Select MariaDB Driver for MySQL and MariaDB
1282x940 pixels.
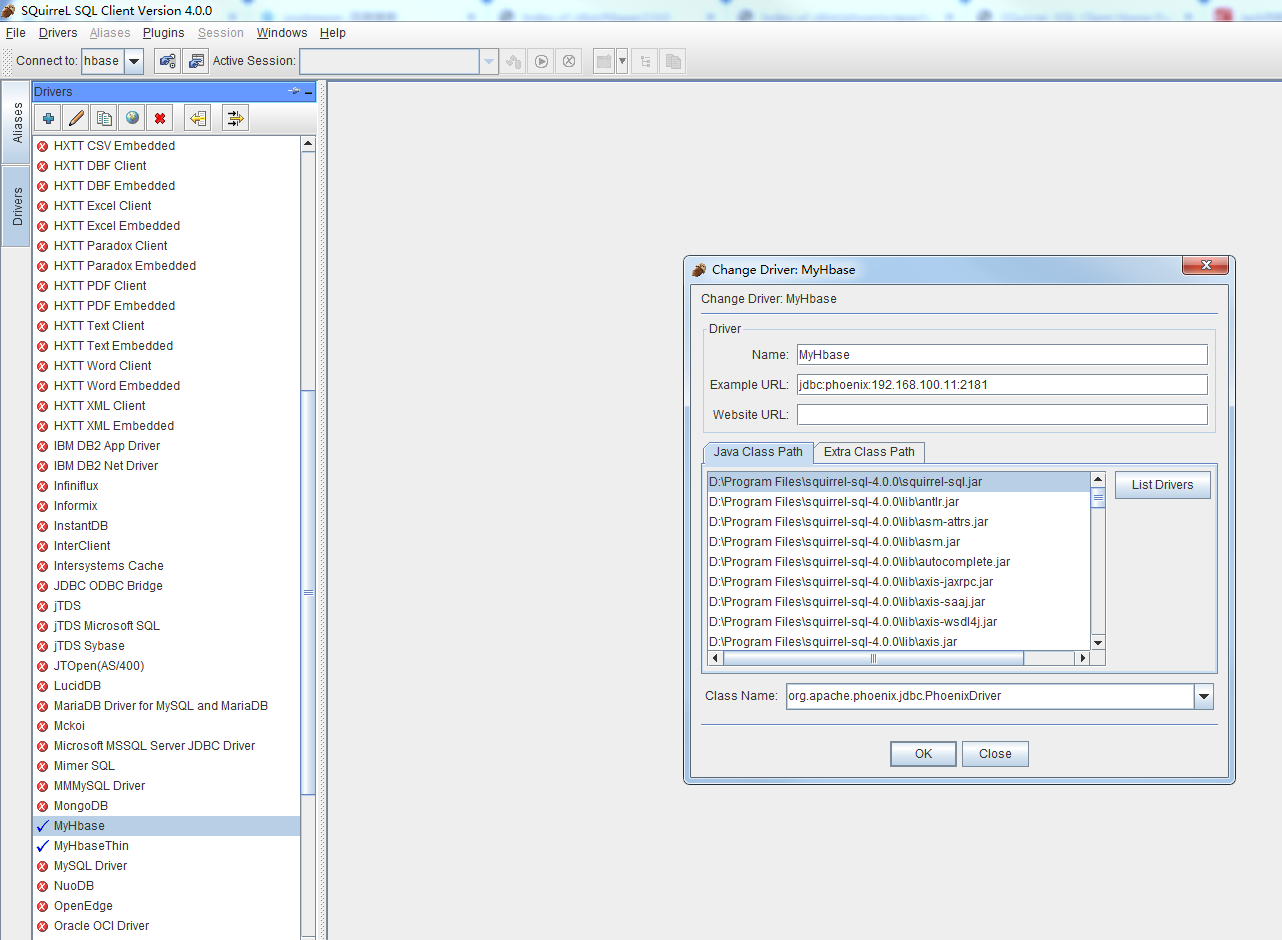[166, 706]
